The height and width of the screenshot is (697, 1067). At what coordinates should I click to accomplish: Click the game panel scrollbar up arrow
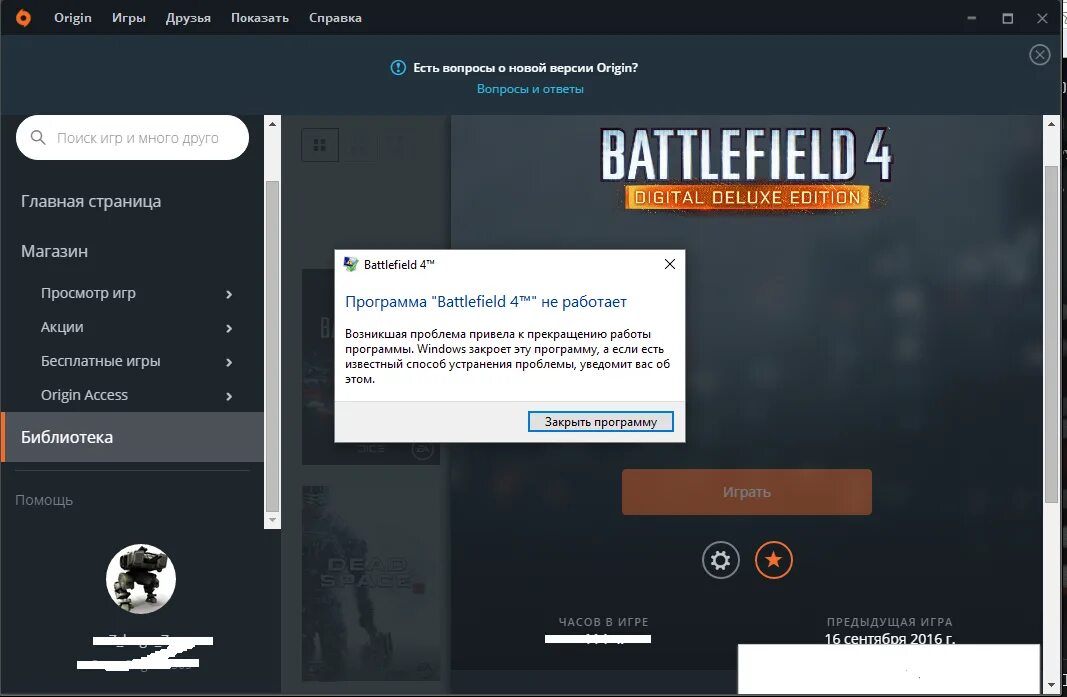1051,124
